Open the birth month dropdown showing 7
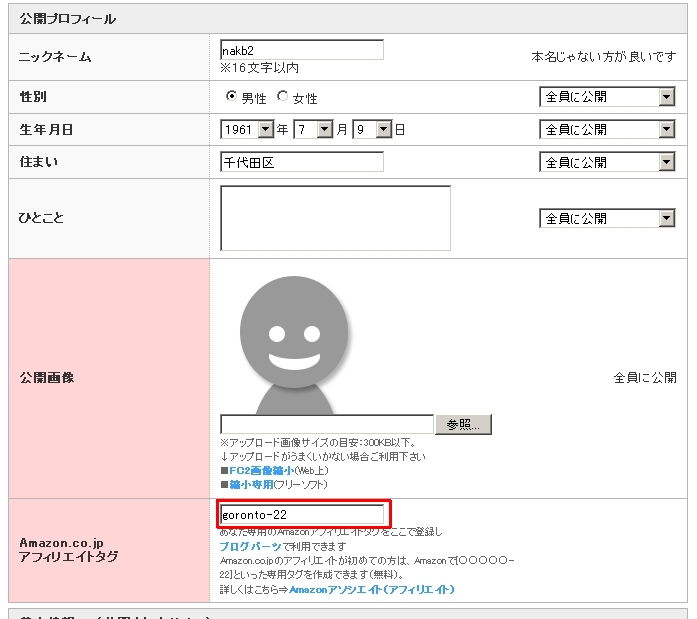This screenshot has height=619, width=697. tap(313, 129)
